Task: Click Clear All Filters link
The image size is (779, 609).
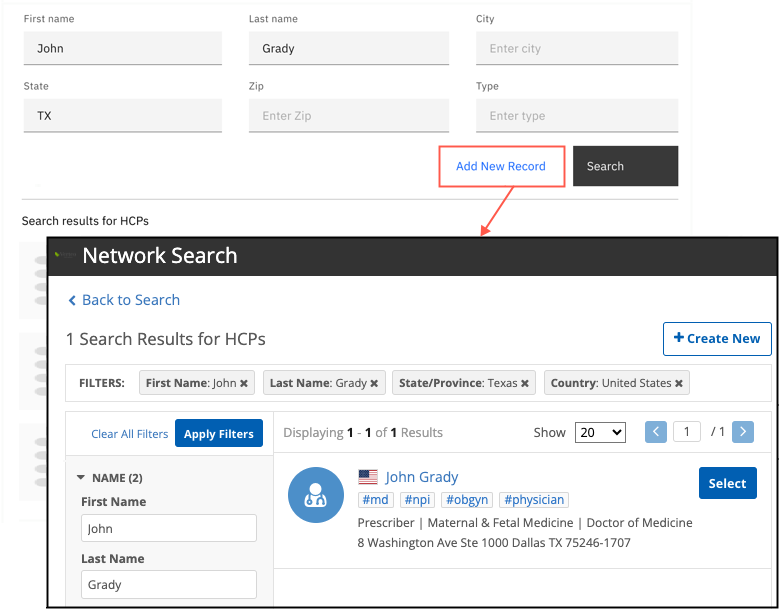Action: [129, 434]
